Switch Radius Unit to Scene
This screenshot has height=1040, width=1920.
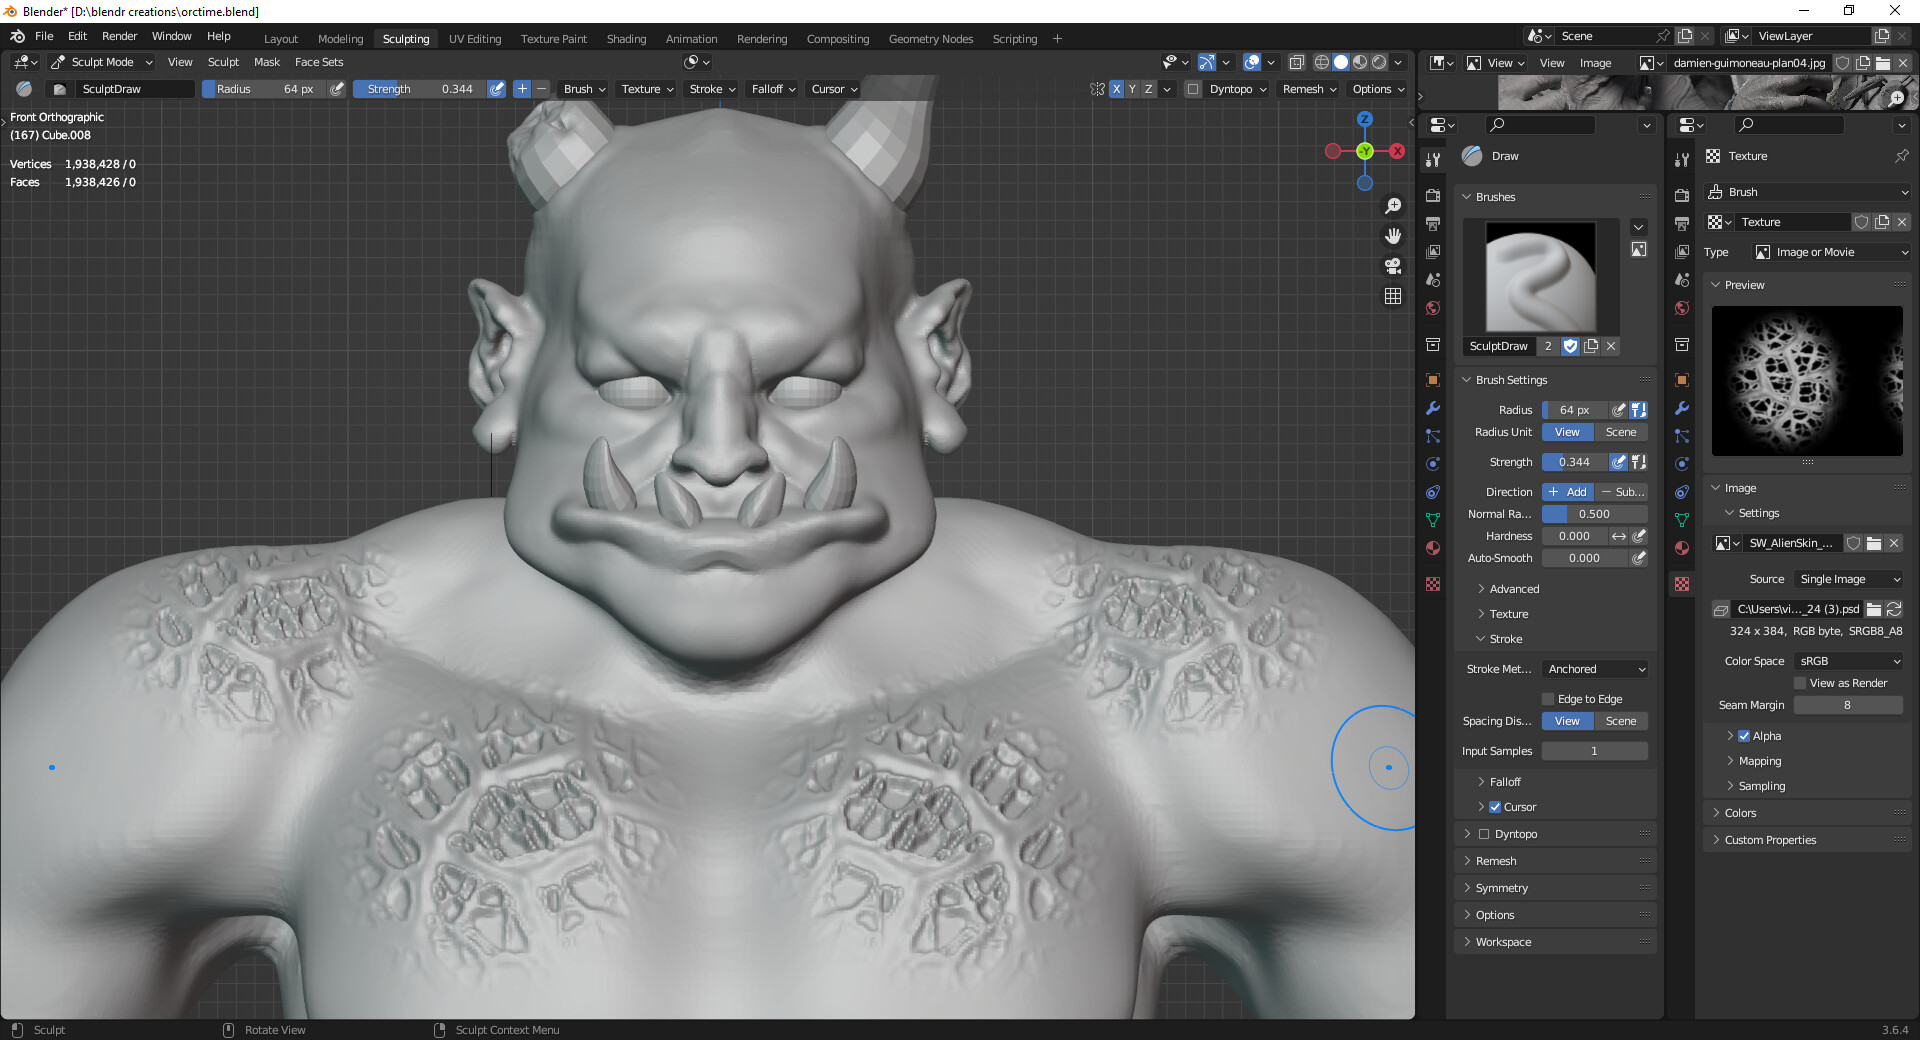pyautogui.click(x=1620, y=432)
